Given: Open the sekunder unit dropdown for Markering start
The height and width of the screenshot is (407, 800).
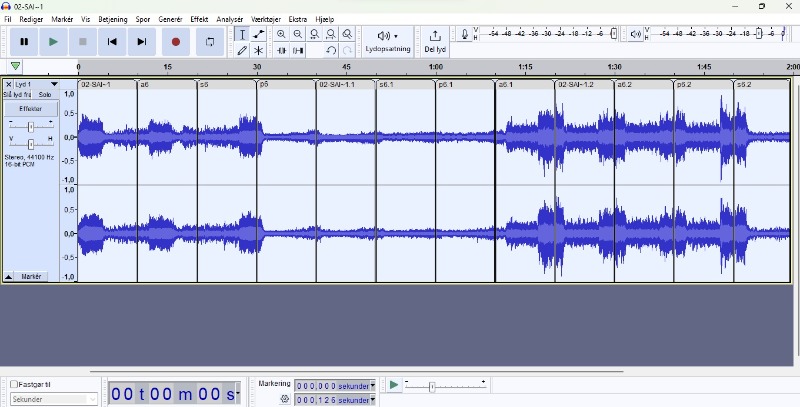Looking at the screenshot, I should point(372,386).
